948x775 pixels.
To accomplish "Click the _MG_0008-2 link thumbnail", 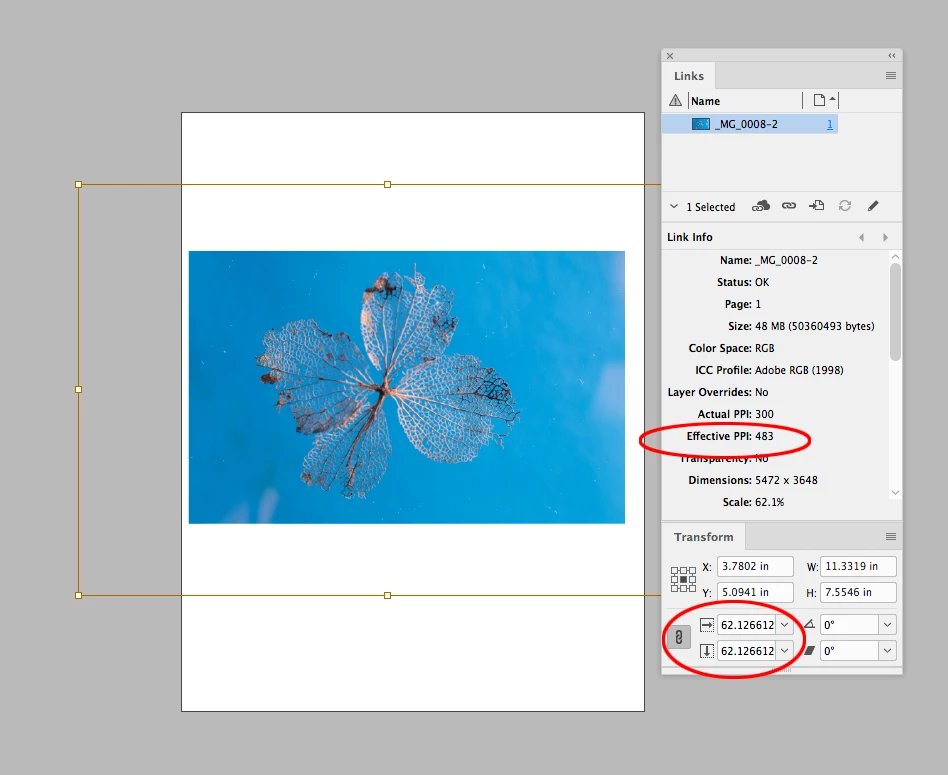I will point(701,124).
